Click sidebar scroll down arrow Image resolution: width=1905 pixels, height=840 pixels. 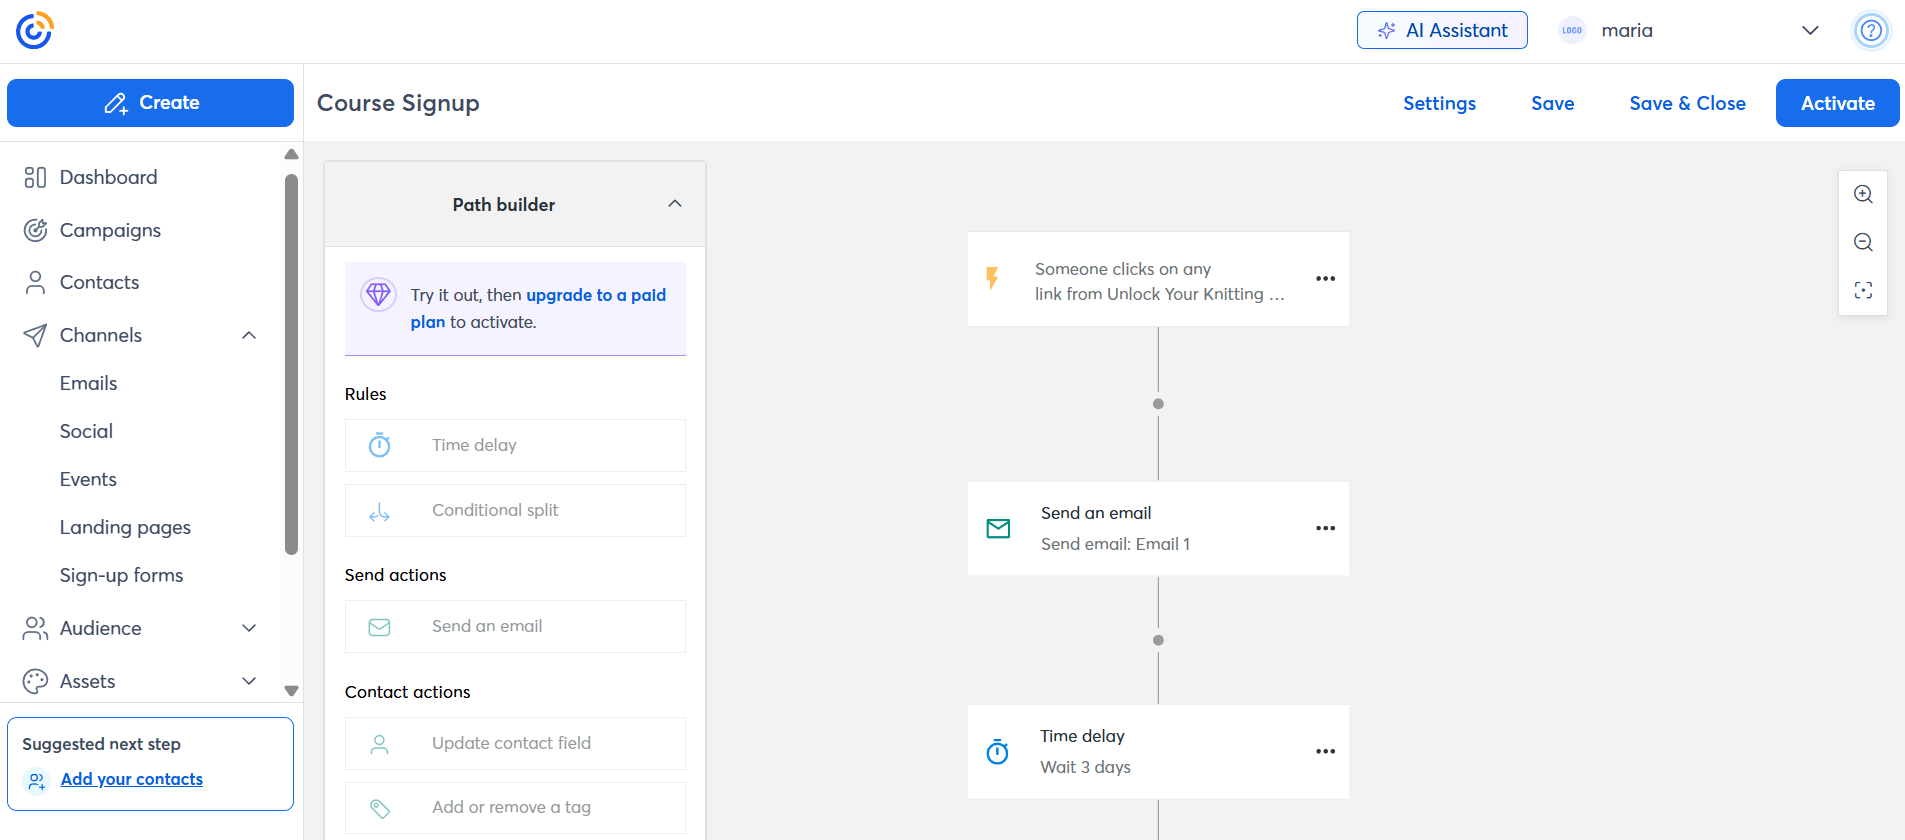click(x=291, y=691)
